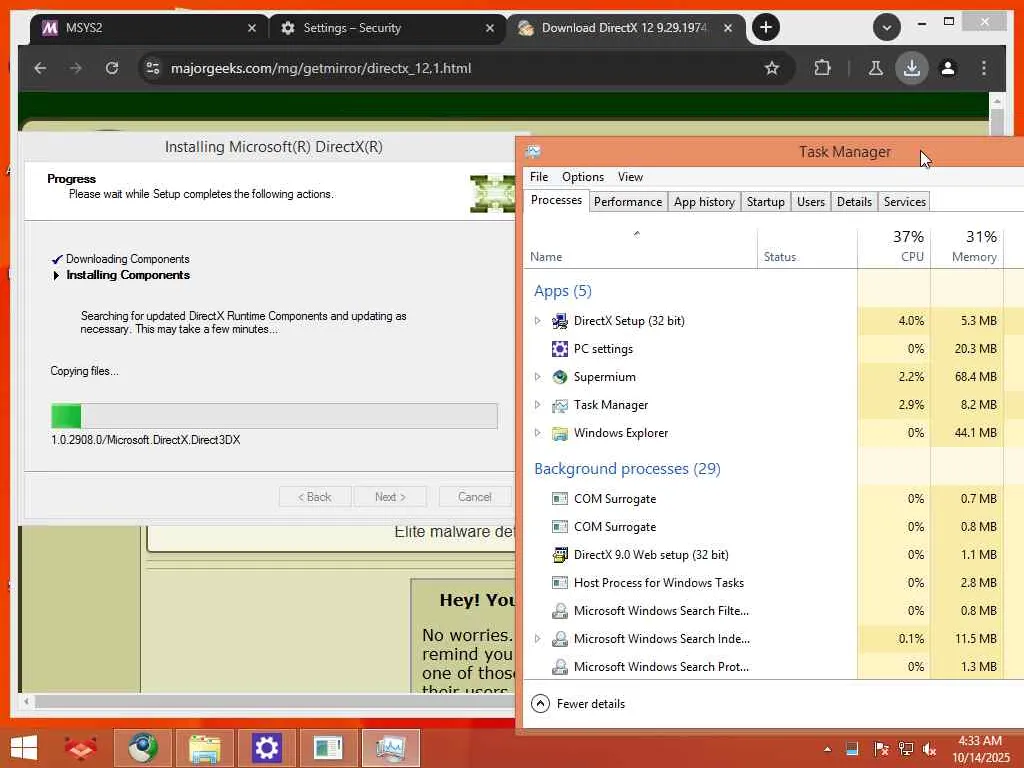Click the Apps (5) group header
Image resolution: width=1024 pixels, height=768 pixels.
pos(563,291)
